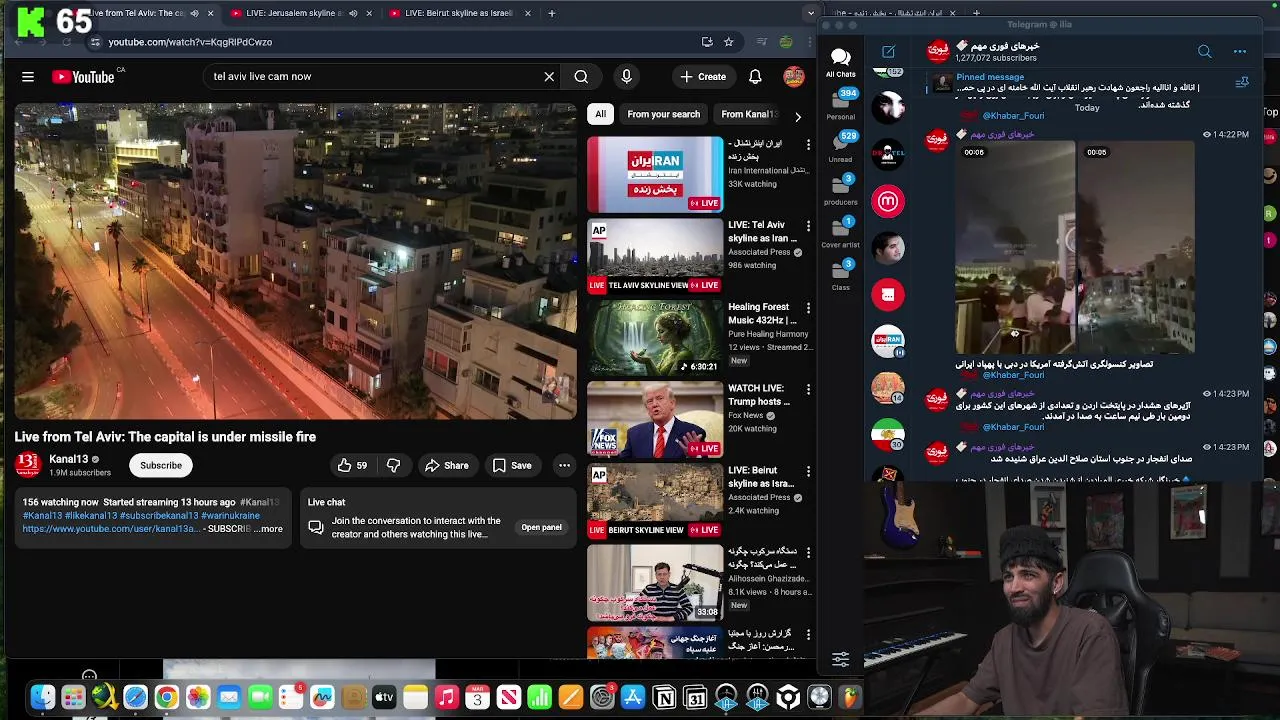
Task: Open the Telegram pinned message
Action: pos(1080,83)
